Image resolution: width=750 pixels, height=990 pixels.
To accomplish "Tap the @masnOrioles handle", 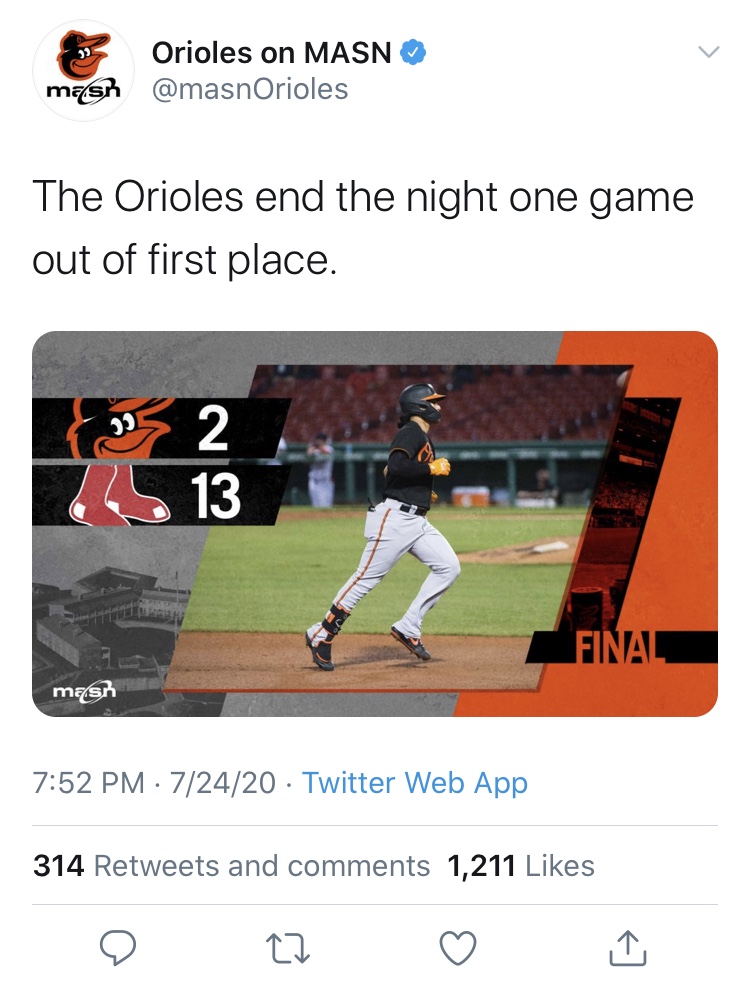I will (250, 89).
